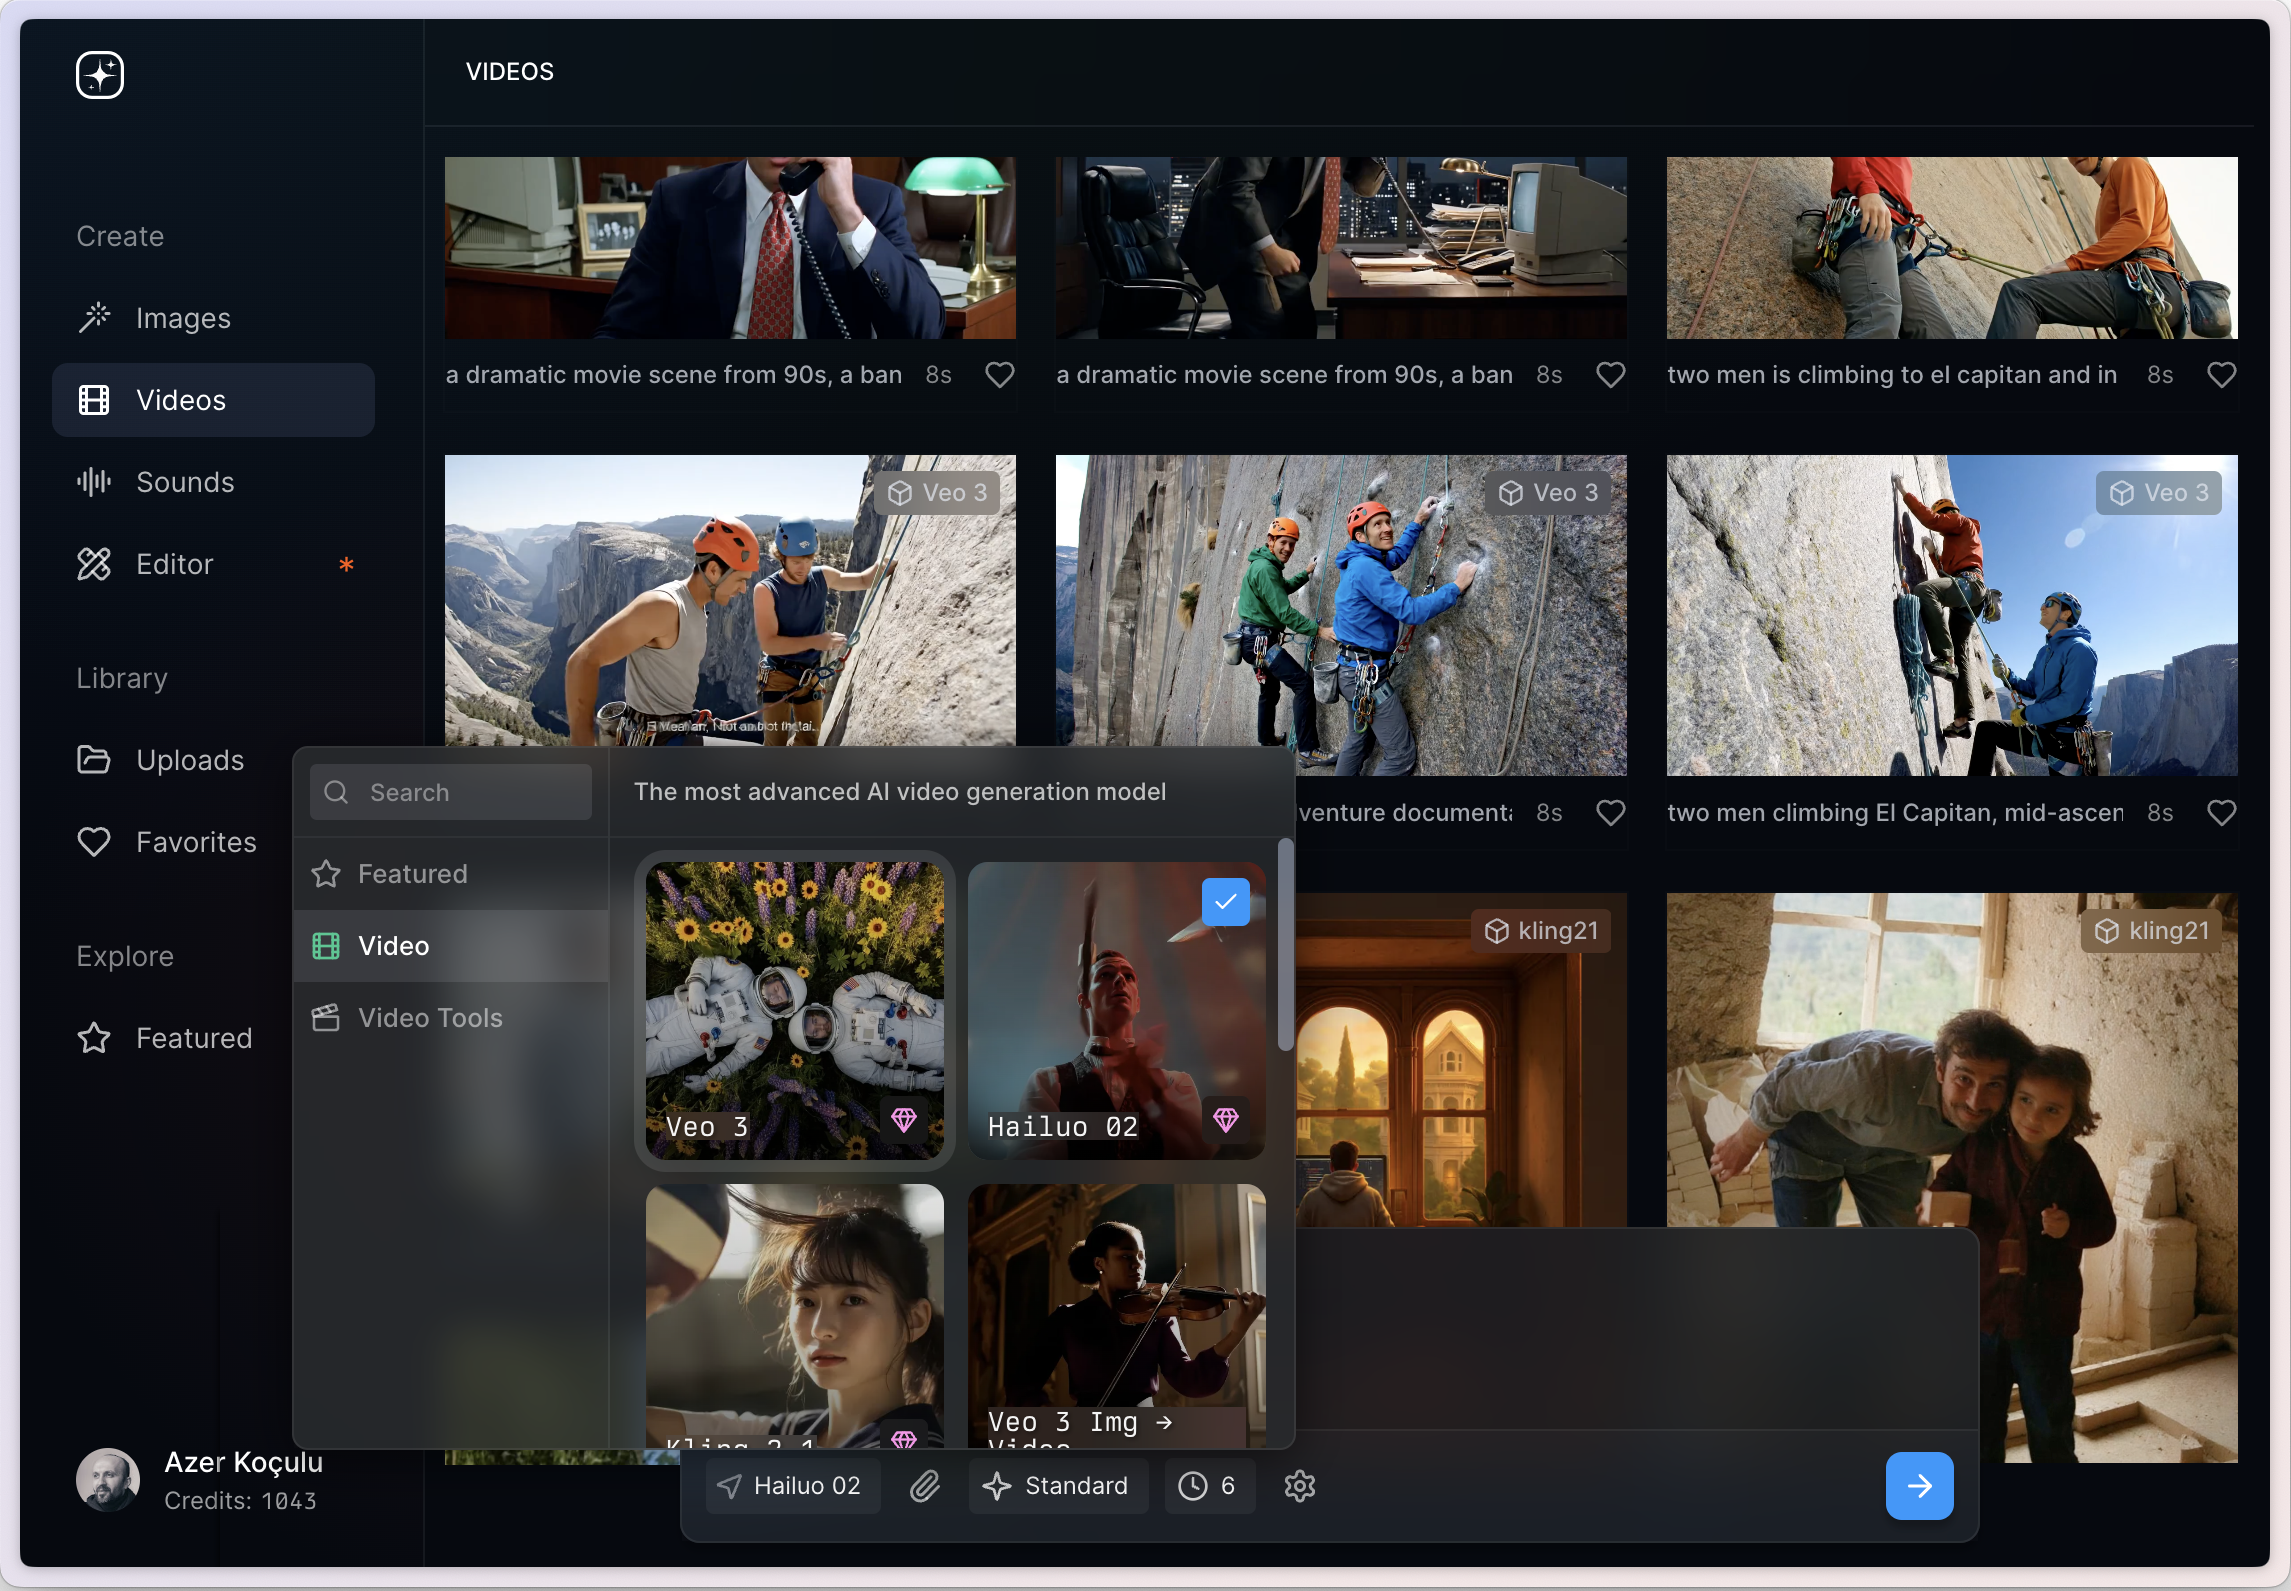This screenshot has height=1591, width=2291.
Task: Click the film strip Videos icon
Action: 94,400
